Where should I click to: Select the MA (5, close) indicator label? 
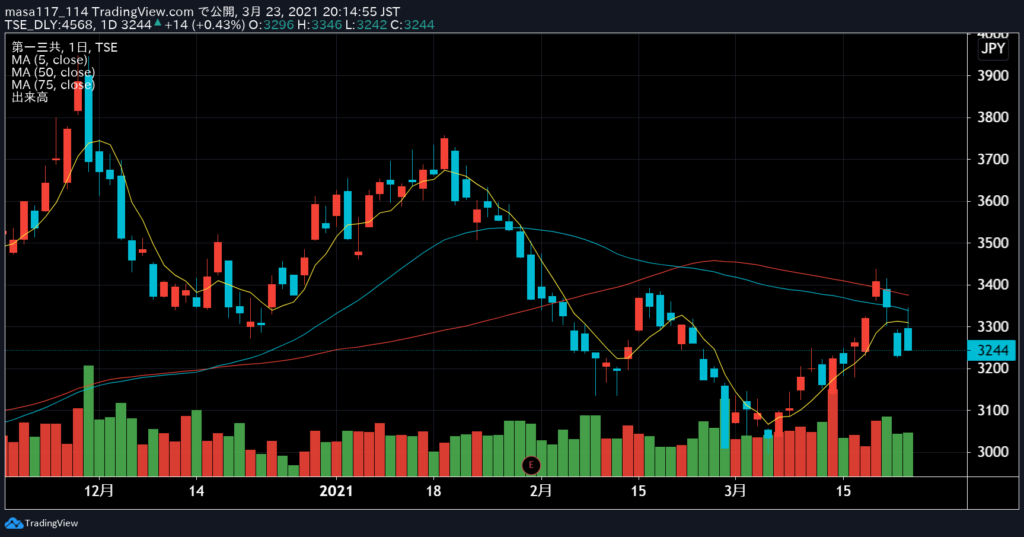click(49, 59)
